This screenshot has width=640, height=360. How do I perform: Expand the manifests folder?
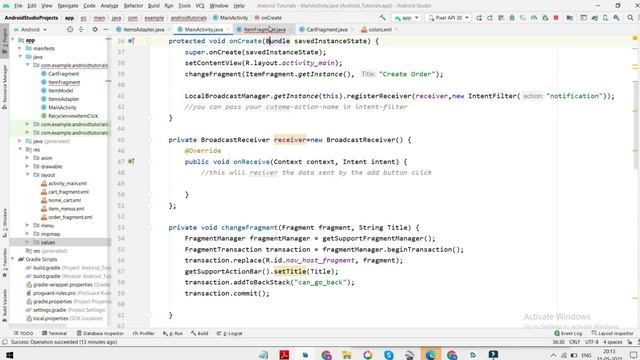(x=20, y=48)
